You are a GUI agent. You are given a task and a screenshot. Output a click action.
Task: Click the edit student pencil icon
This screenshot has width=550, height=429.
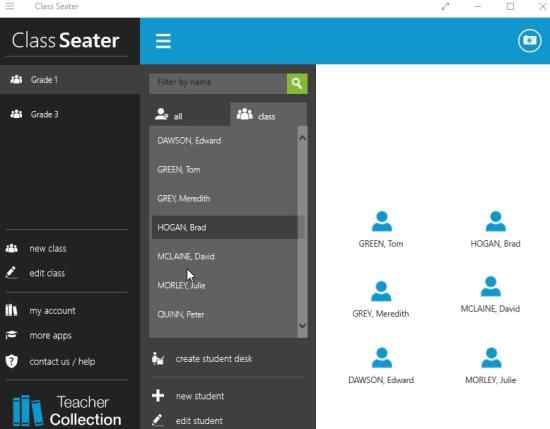coord(158,420)
